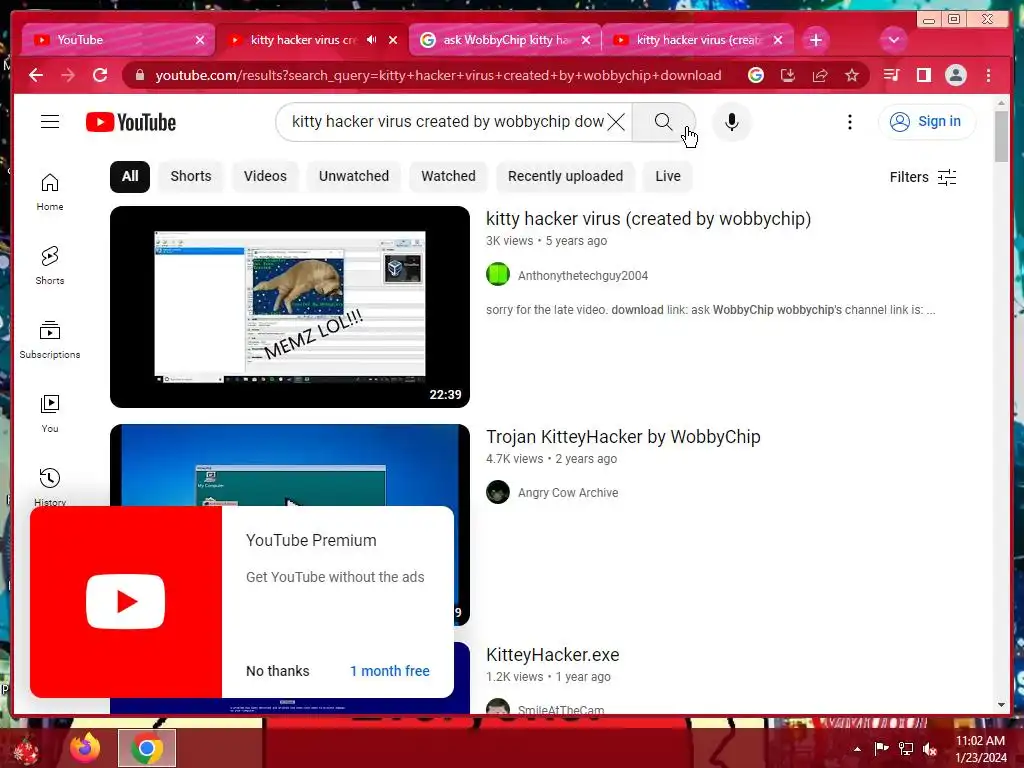Click the search query input field
The image size is (1024, 768).
(x=447, y=121)
